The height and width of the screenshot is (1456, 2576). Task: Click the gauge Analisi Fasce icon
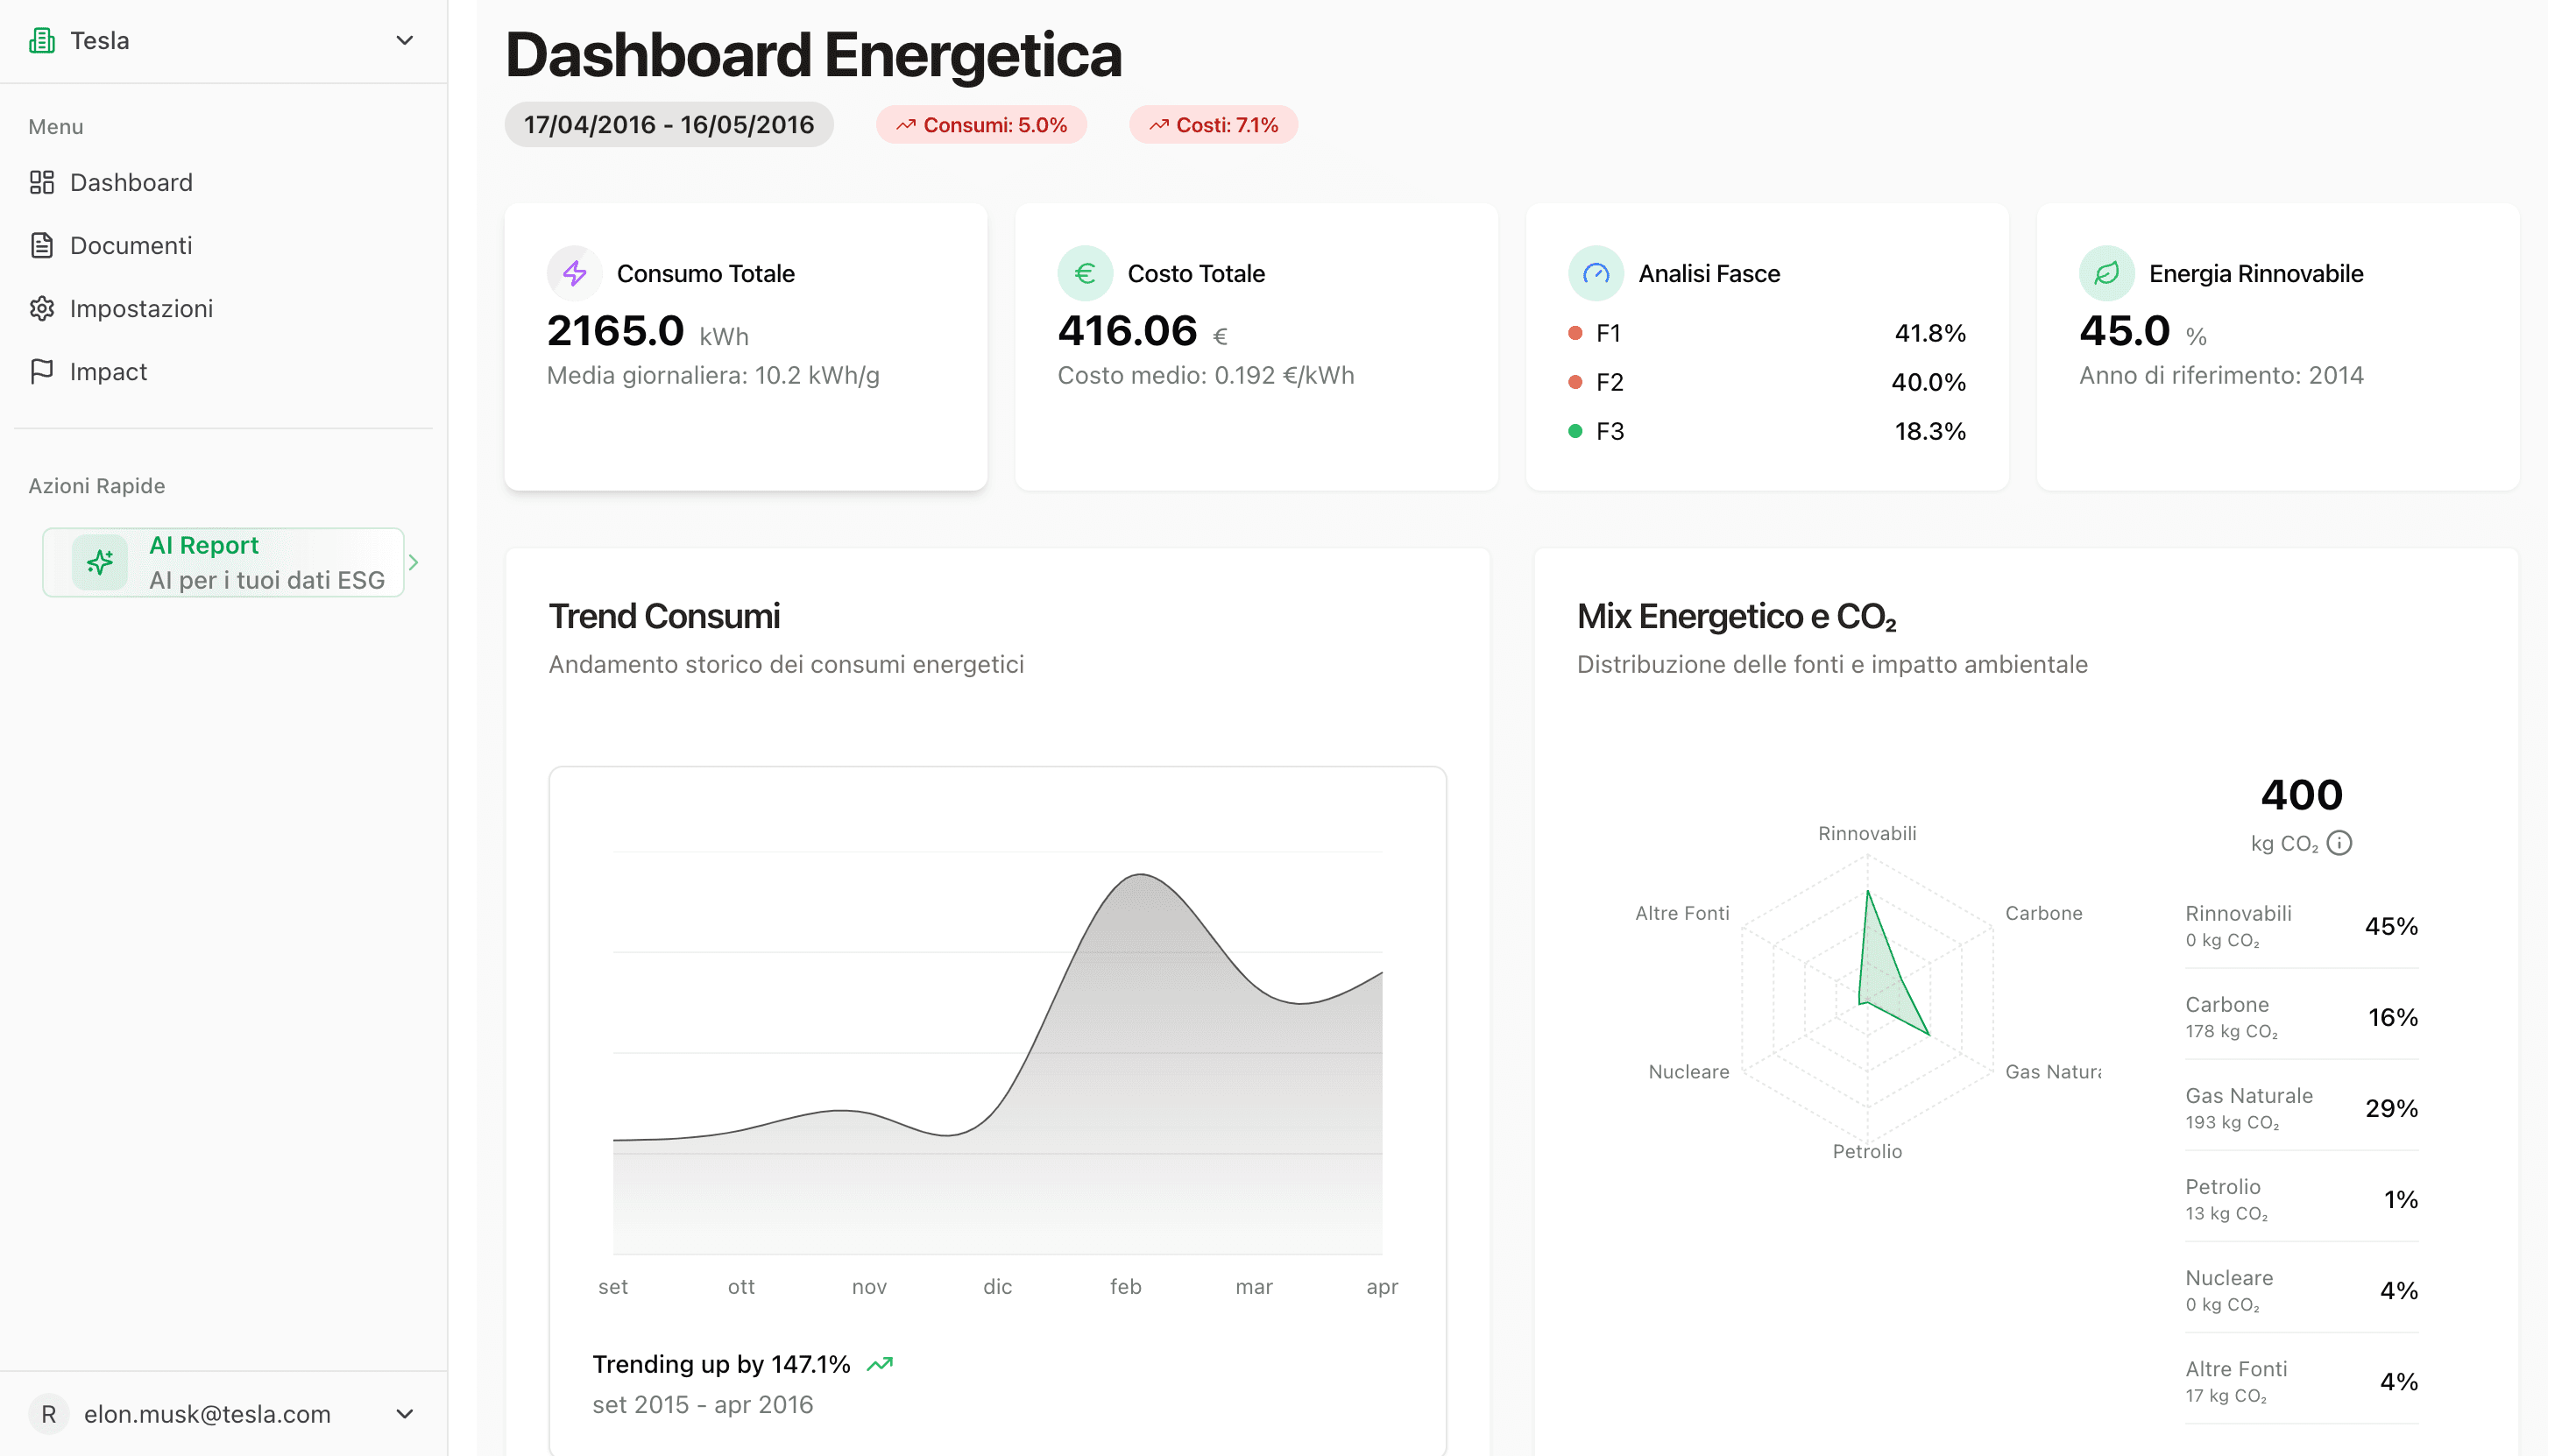coord(1596,273)
